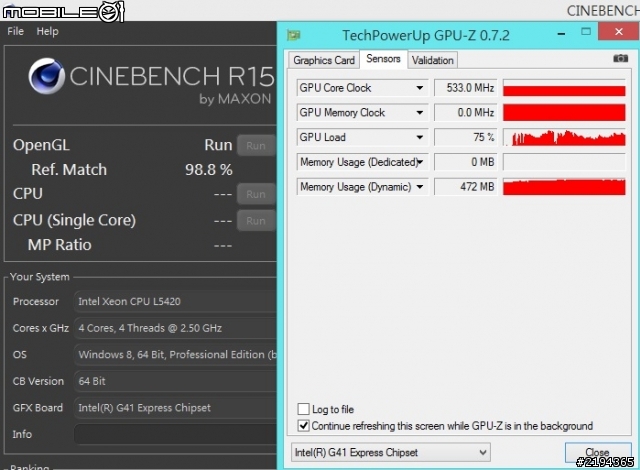
Task: Click the Run button for CPU test
Action: pyautogui.click(x=256, y=194)
